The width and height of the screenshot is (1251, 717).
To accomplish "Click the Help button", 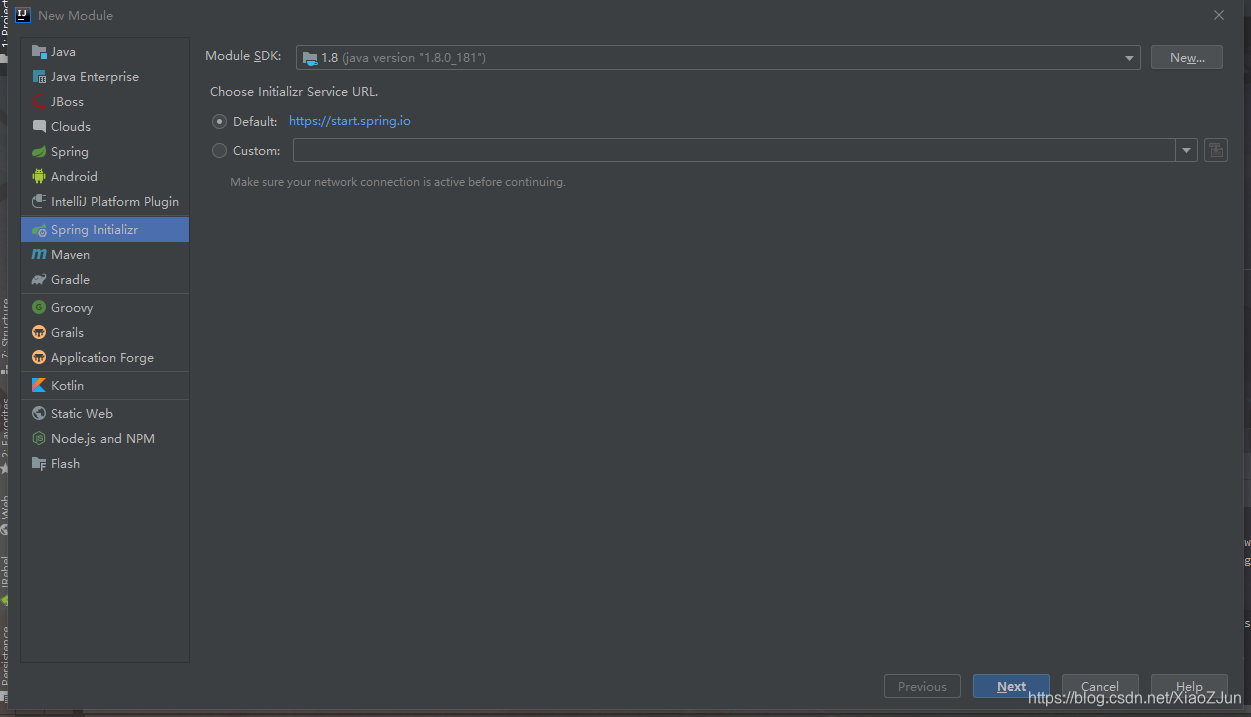I will [x=1189, y=686].
